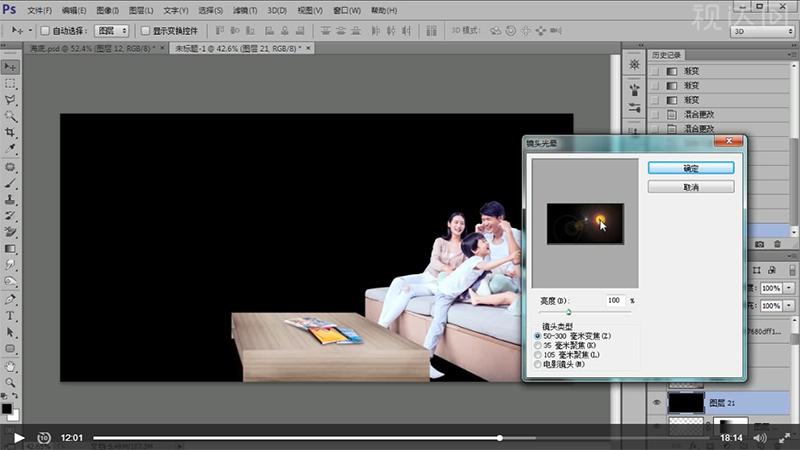Click the 亮度 percentage input field
Viewport: 800px width, 450px height.
pos(616,301)
